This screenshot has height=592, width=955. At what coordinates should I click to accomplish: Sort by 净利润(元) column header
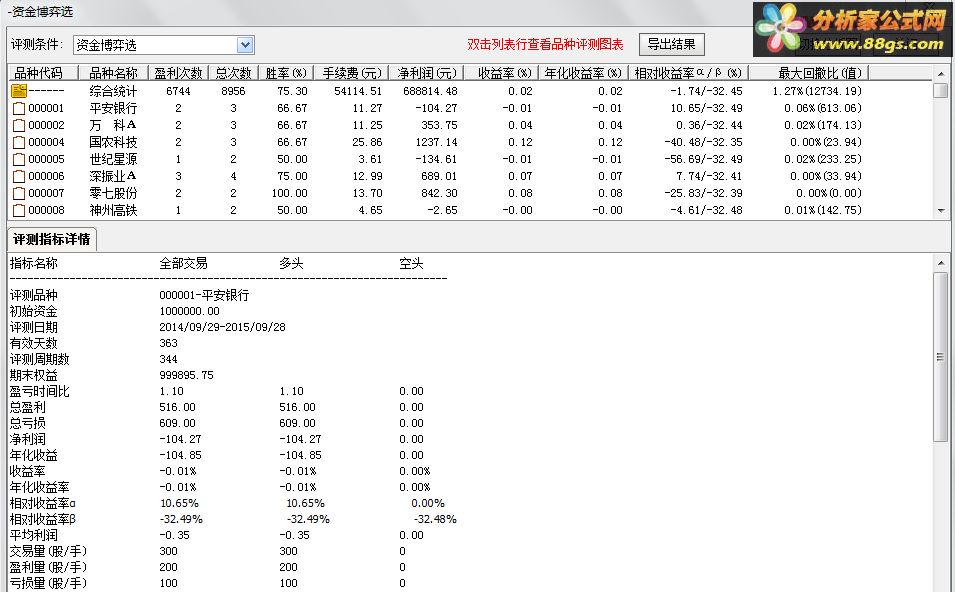(426, 73)
